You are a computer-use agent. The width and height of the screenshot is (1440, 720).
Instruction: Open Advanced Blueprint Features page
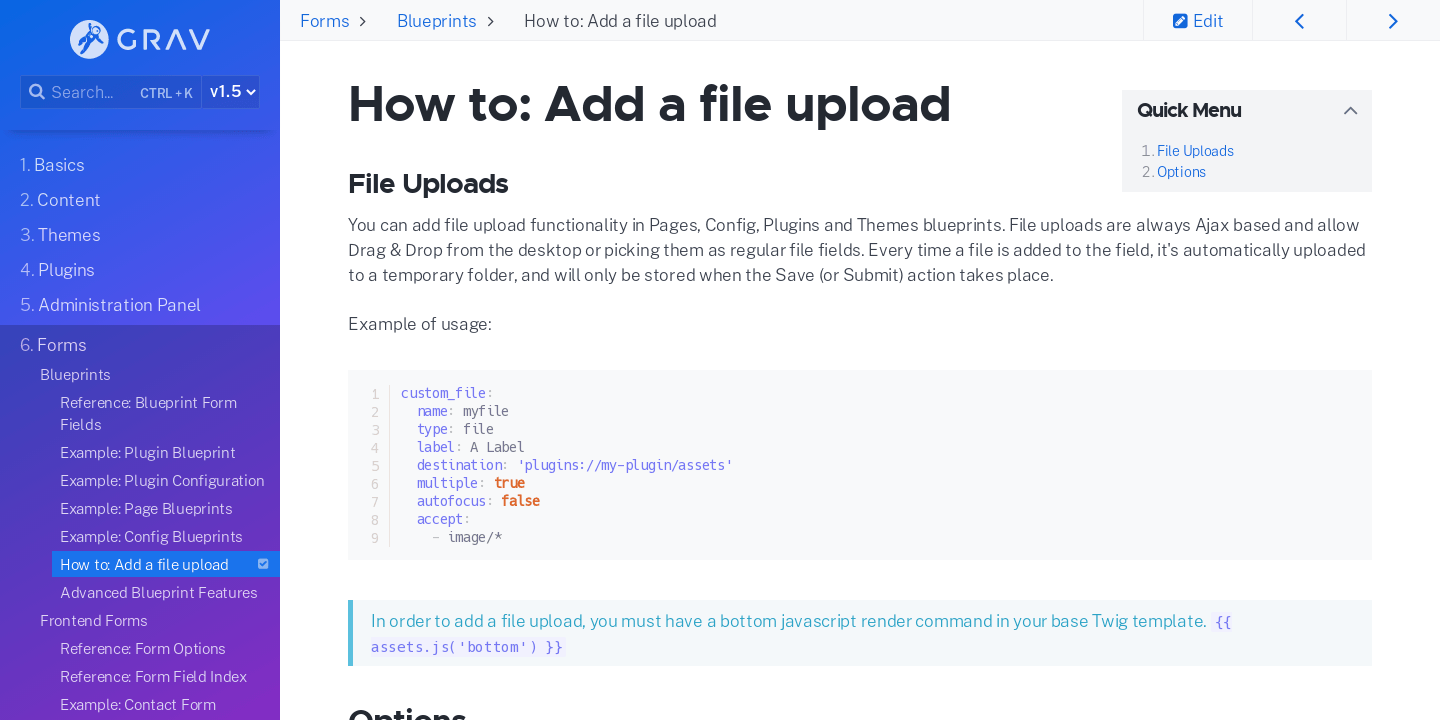(158, 592)
